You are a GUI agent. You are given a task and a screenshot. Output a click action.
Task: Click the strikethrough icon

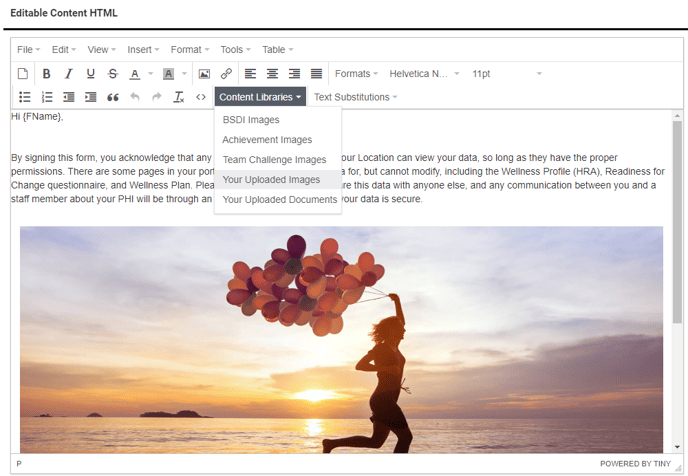click(x=112, y=74)
